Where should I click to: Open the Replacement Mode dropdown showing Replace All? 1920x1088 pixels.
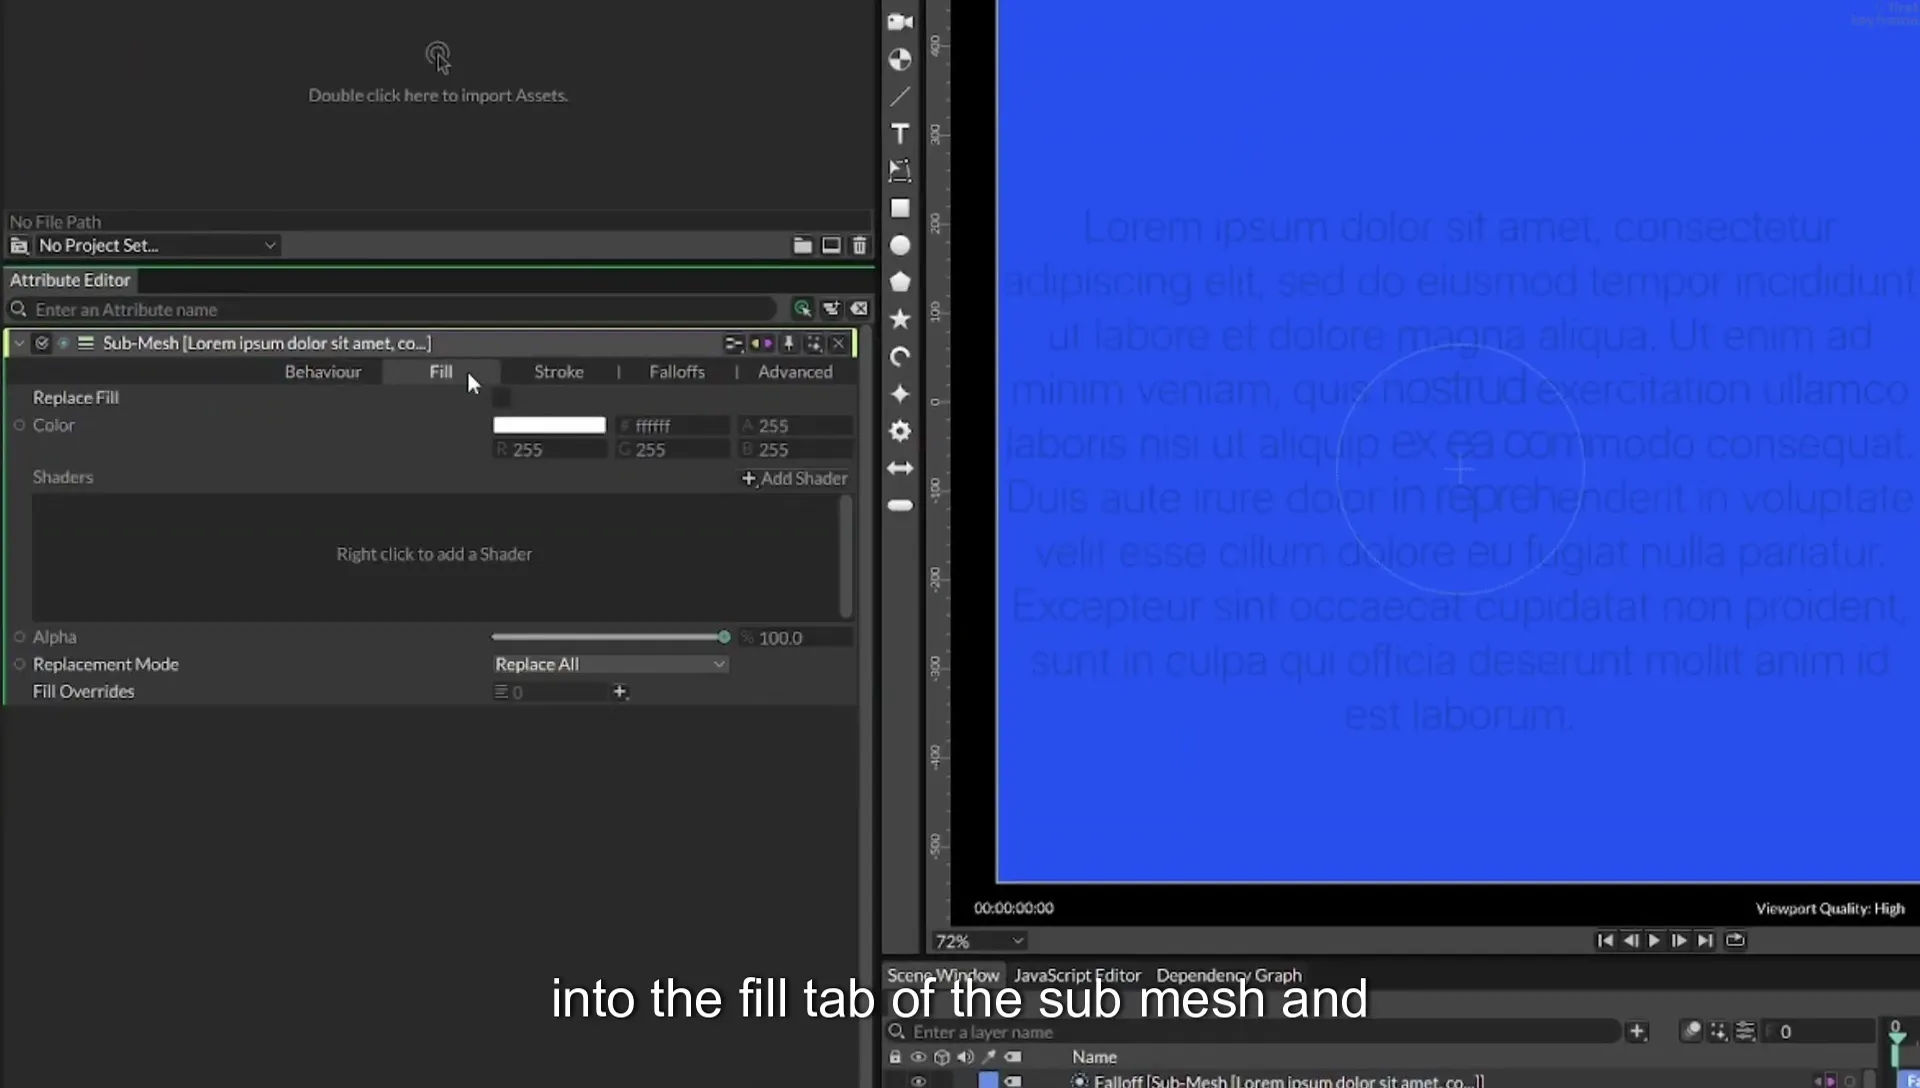click(x=610, y=664)
